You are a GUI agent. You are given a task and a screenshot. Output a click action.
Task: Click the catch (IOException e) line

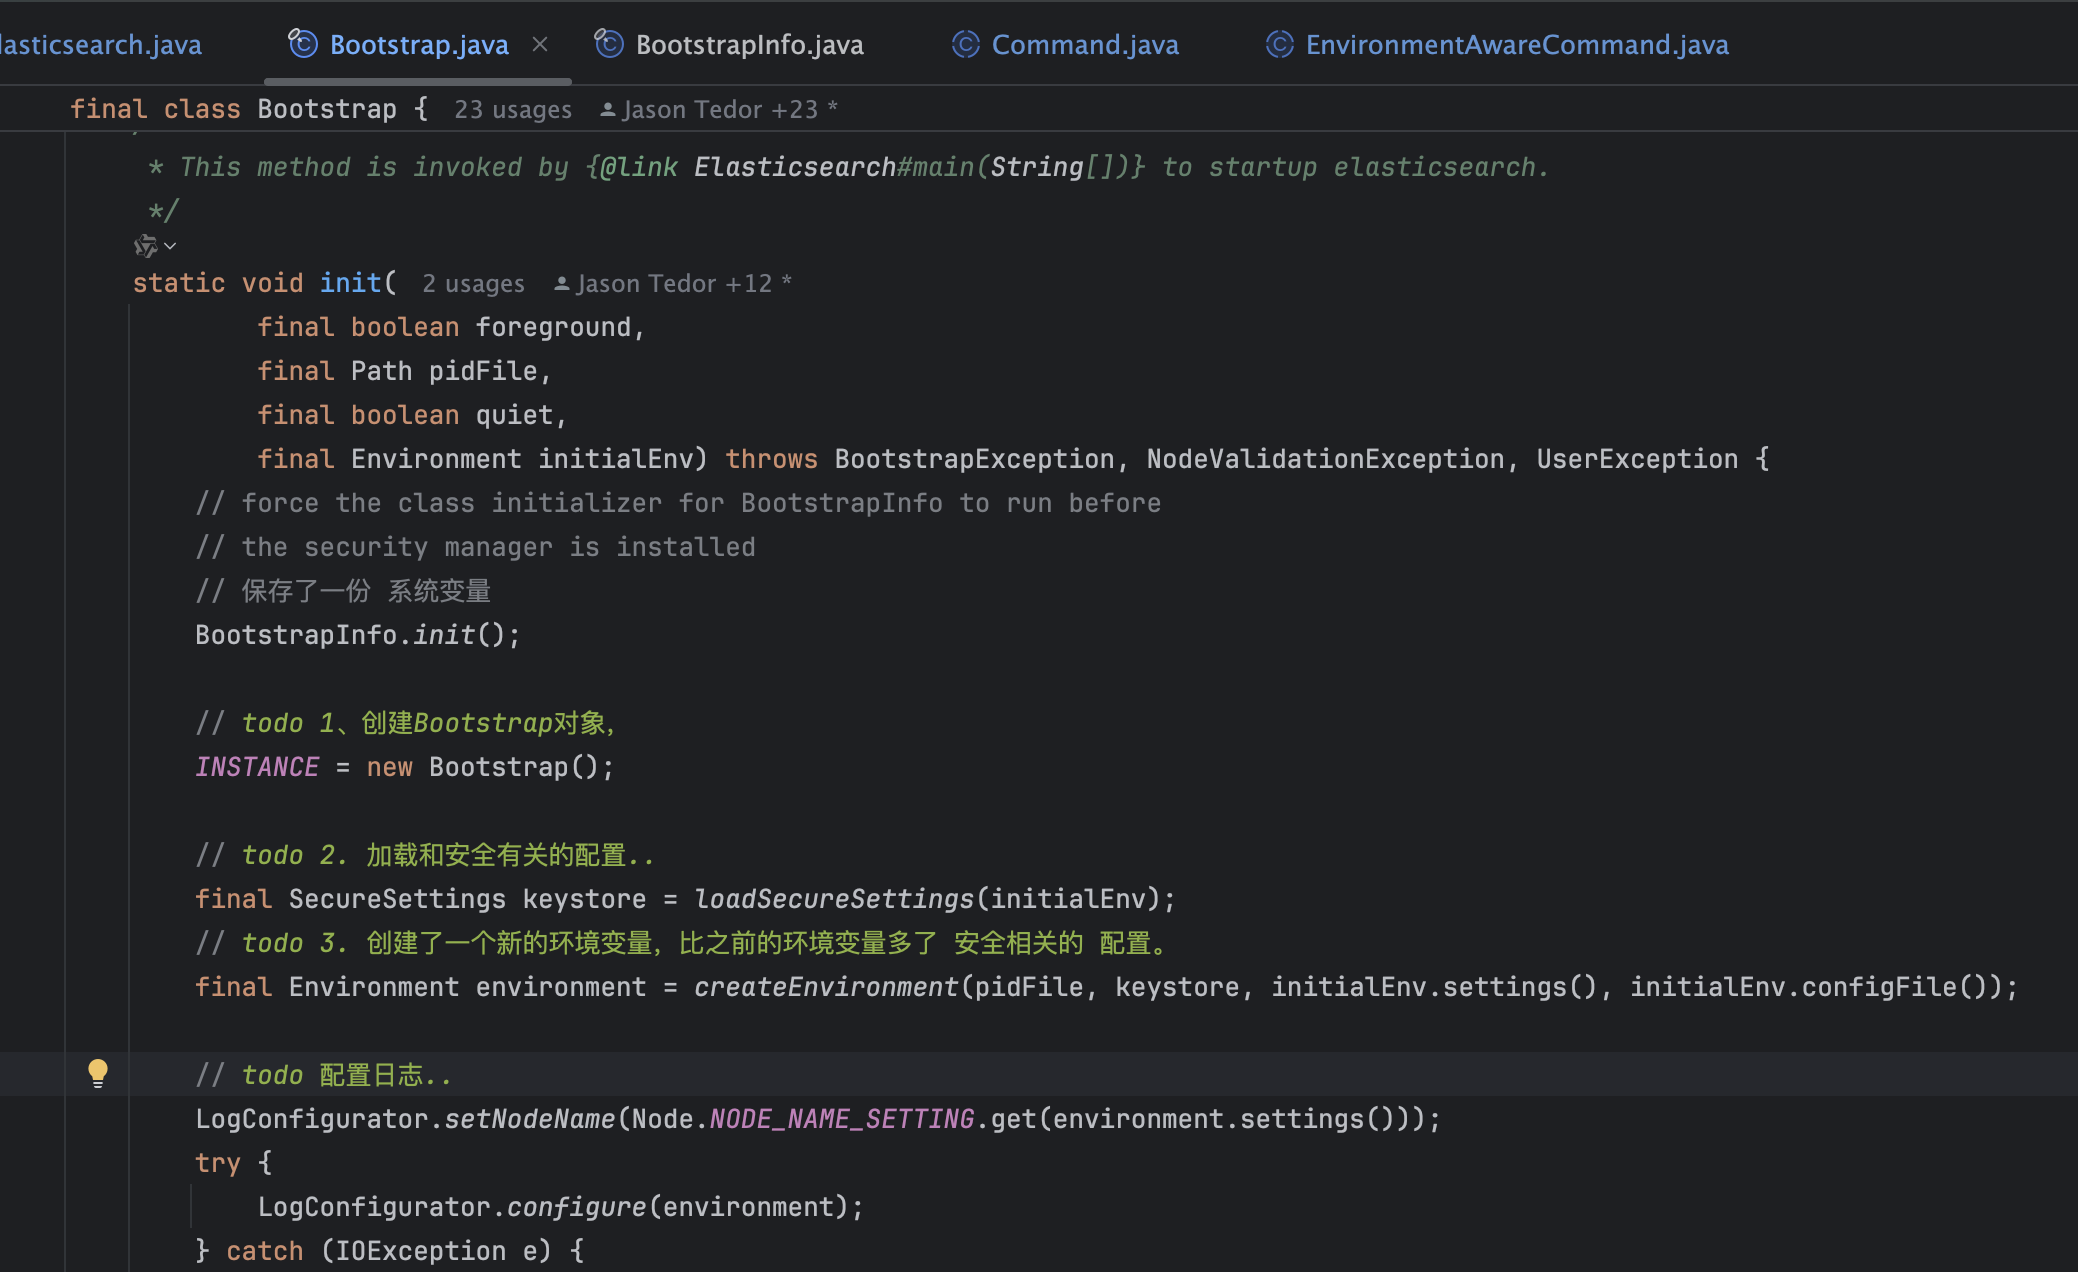click(x=390, y=1251)
